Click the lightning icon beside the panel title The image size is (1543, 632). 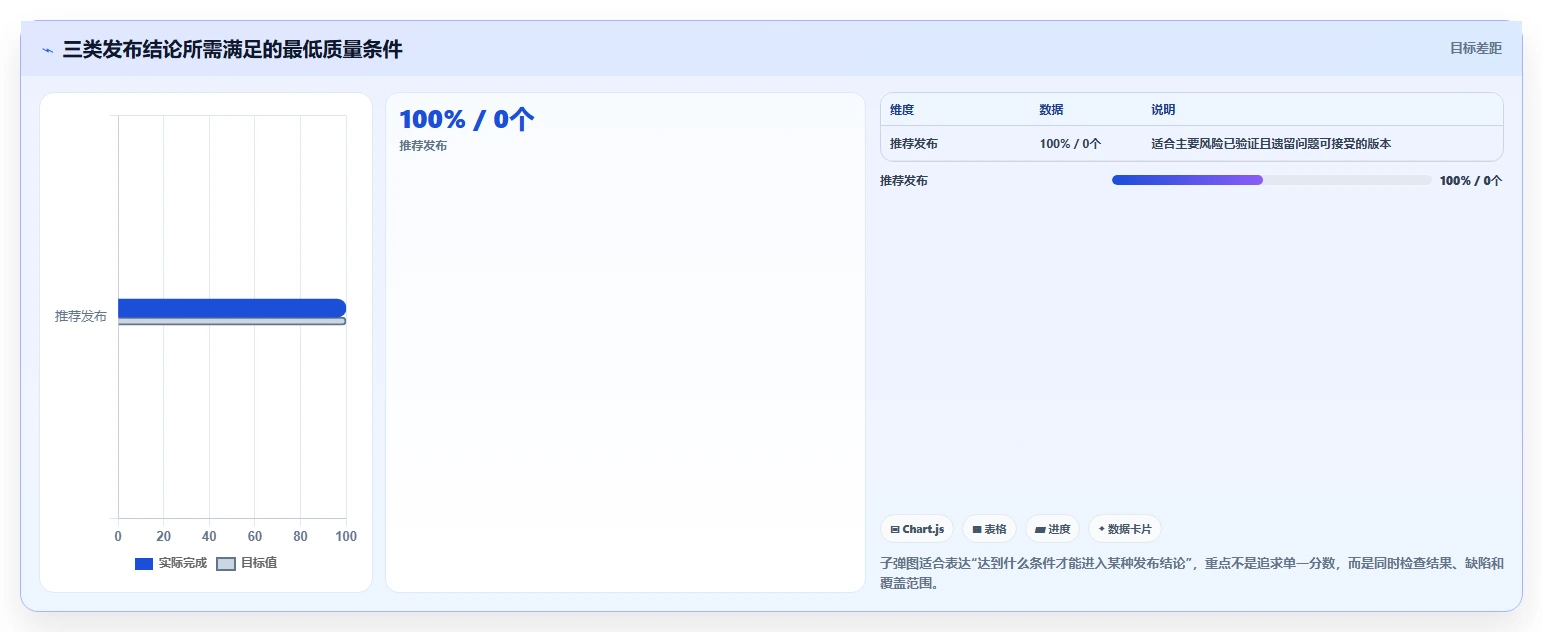pos(47,50)
